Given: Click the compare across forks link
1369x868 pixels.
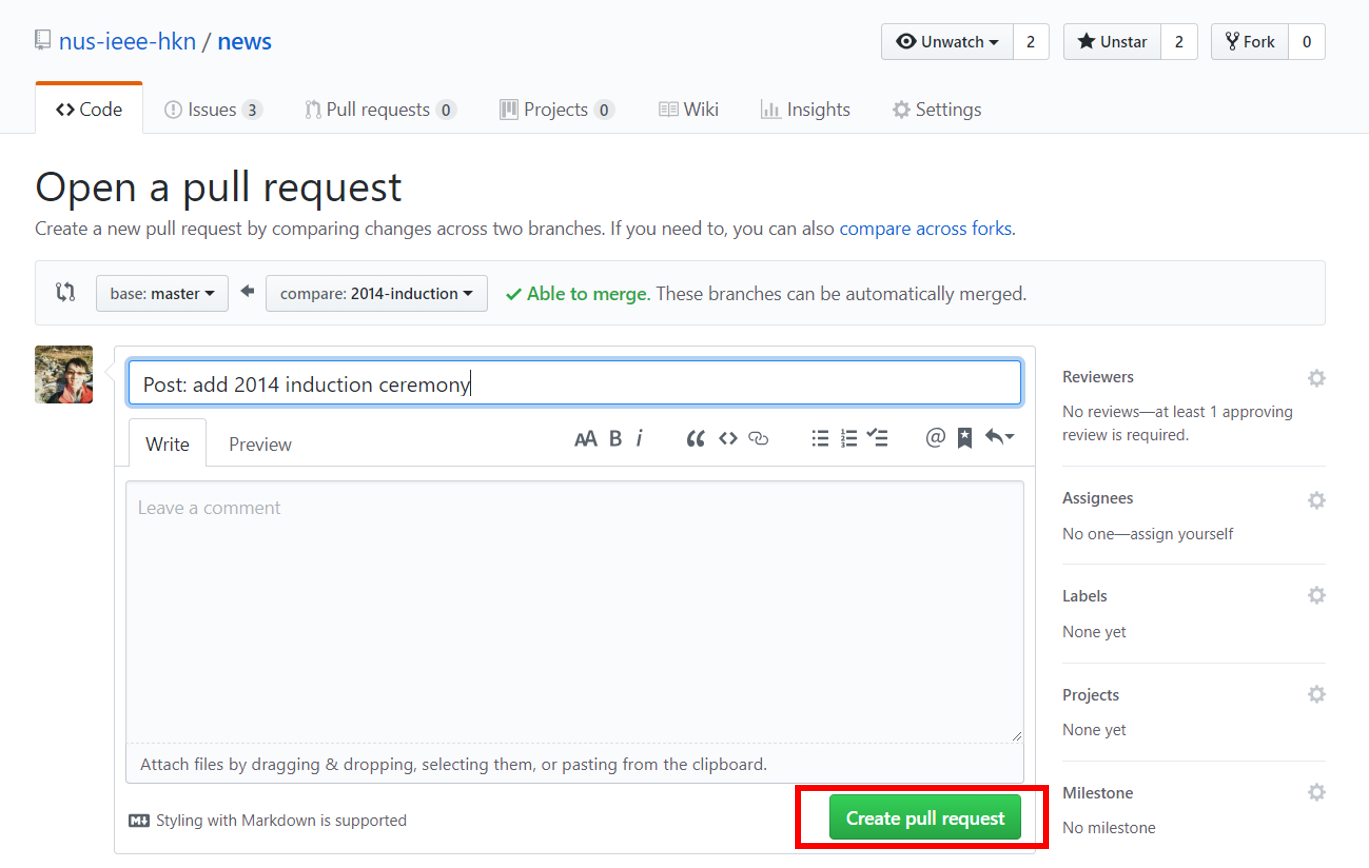Looking at the screenshot, I should [x=926, y=228].
